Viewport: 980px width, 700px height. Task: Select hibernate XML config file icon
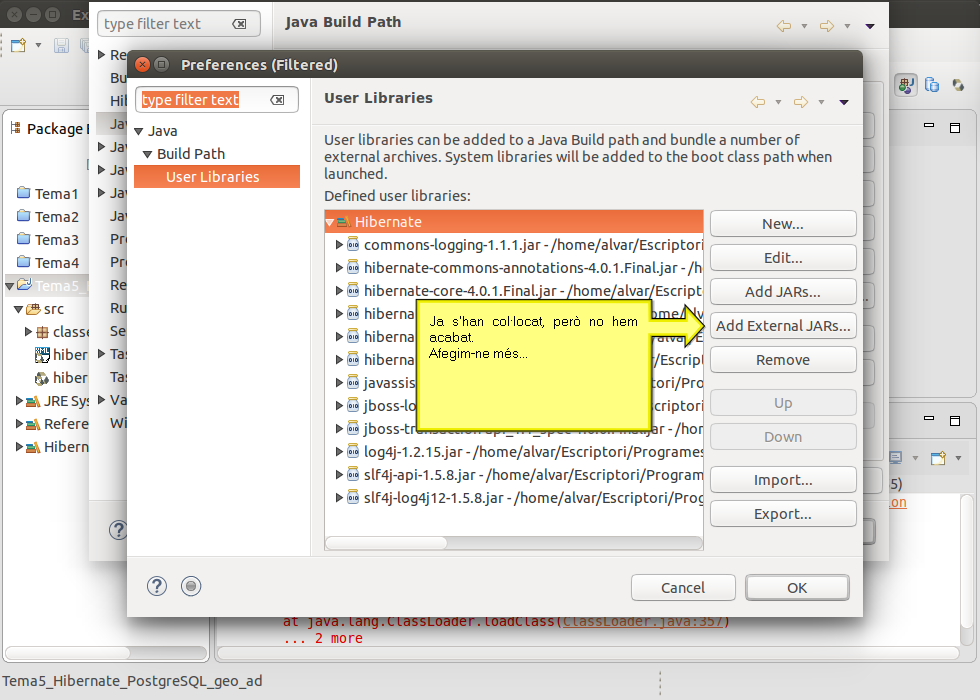pyautogui.click(x=42, y=355)
